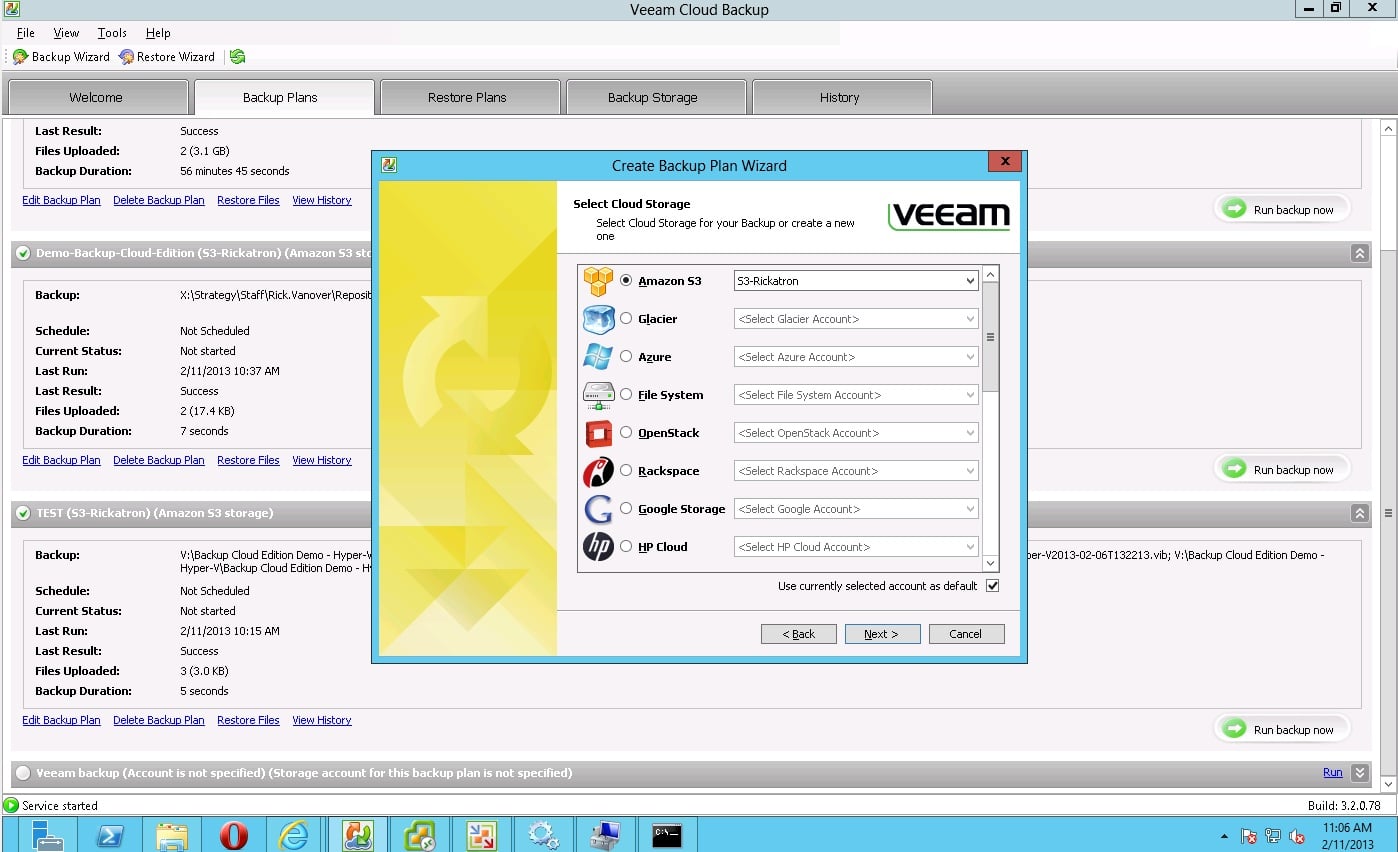This screenshot has height=852, width=1398.
Task: Click the green status icon of TEST plan
Action: coord(23,513)
